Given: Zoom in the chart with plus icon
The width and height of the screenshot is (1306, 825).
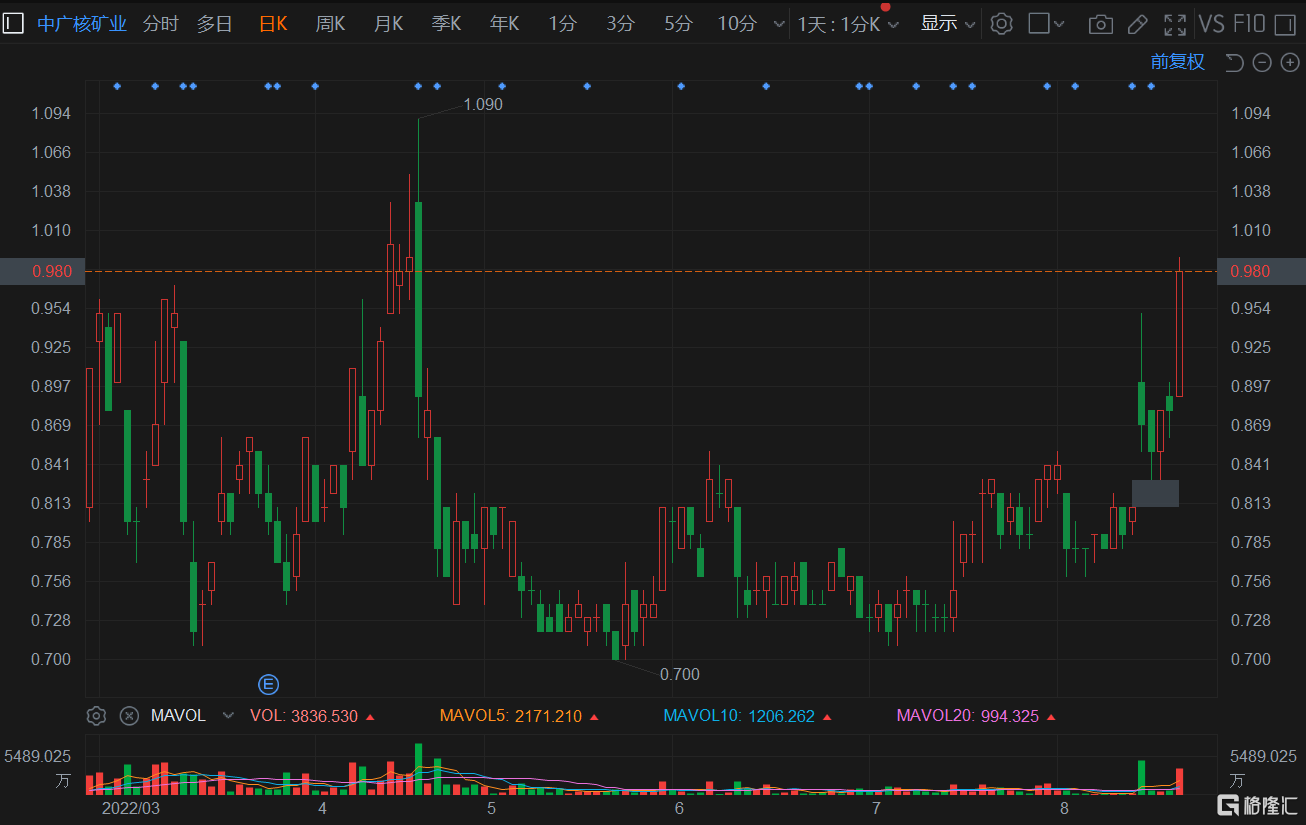Looking at the screenshot, I should click(x=1289, y=62).
